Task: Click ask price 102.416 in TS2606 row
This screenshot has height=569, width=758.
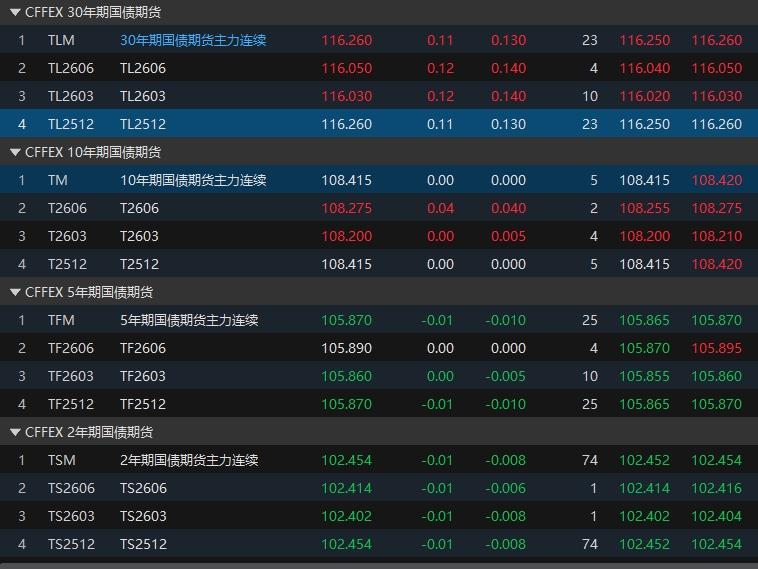Action: pyautogui.click(x=716, y=488)
